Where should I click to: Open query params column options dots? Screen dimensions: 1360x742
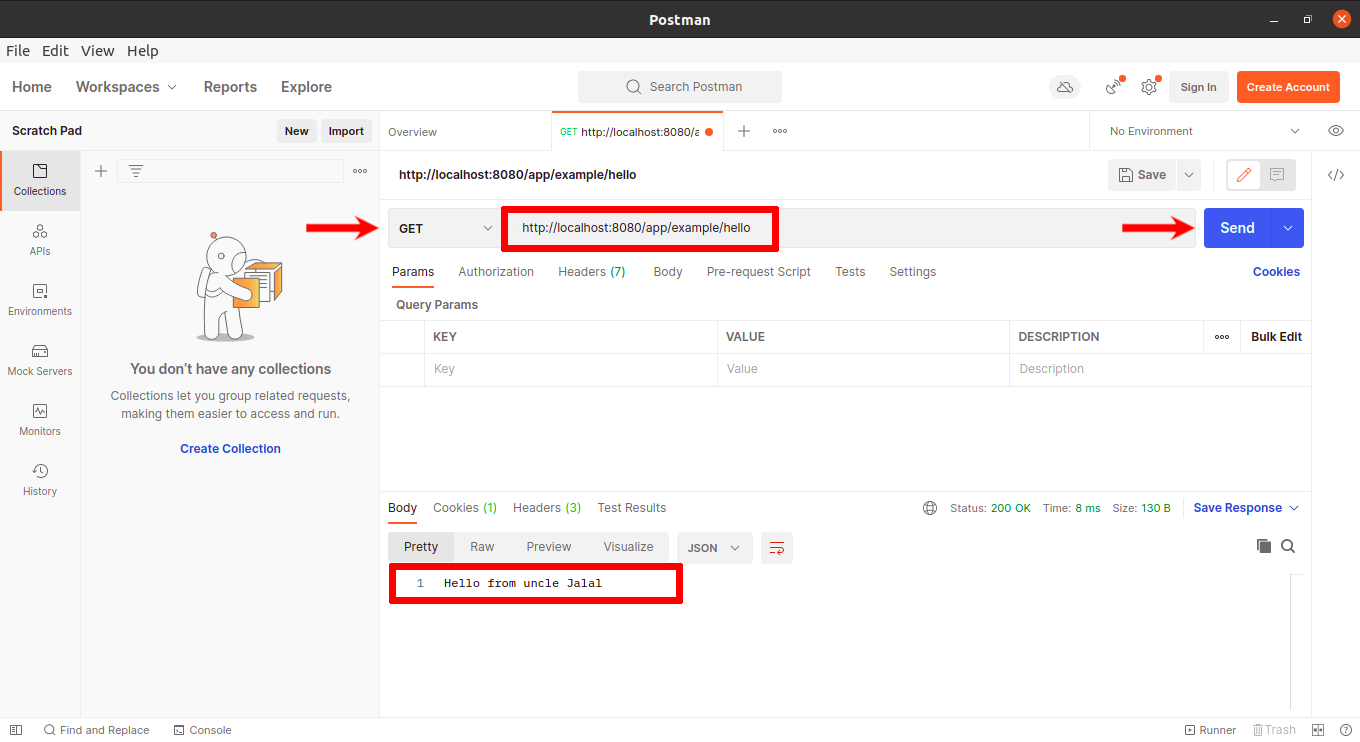pos(1222,337)
